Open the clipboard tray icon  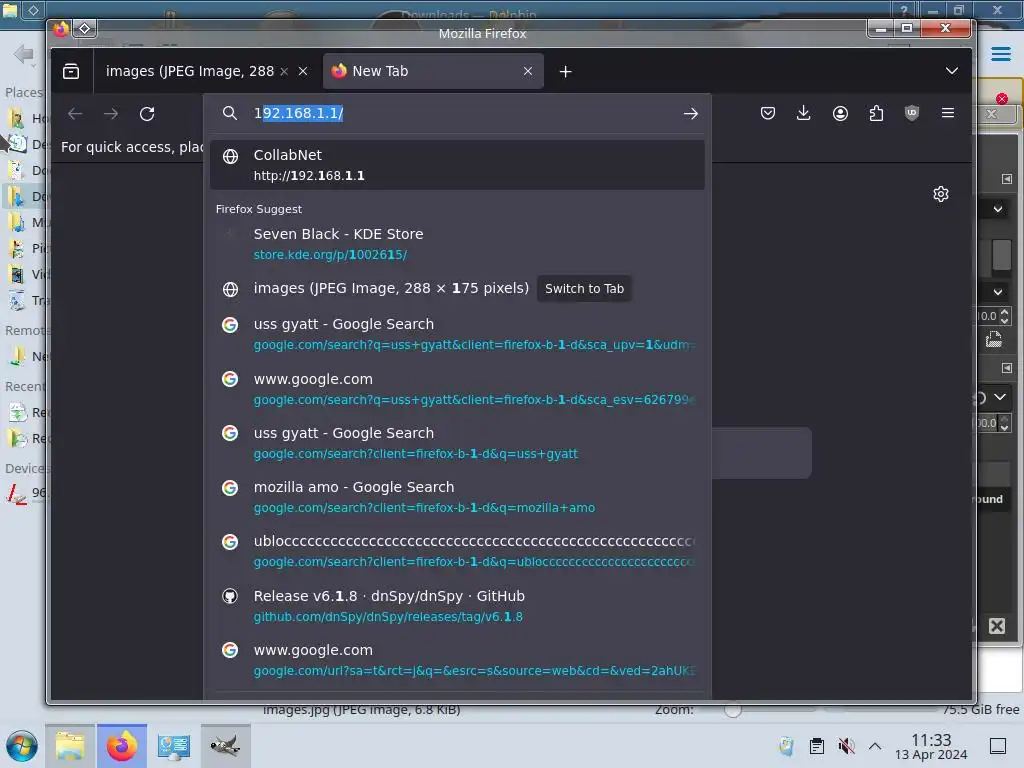pyautogui.click(x=816, y=746)
